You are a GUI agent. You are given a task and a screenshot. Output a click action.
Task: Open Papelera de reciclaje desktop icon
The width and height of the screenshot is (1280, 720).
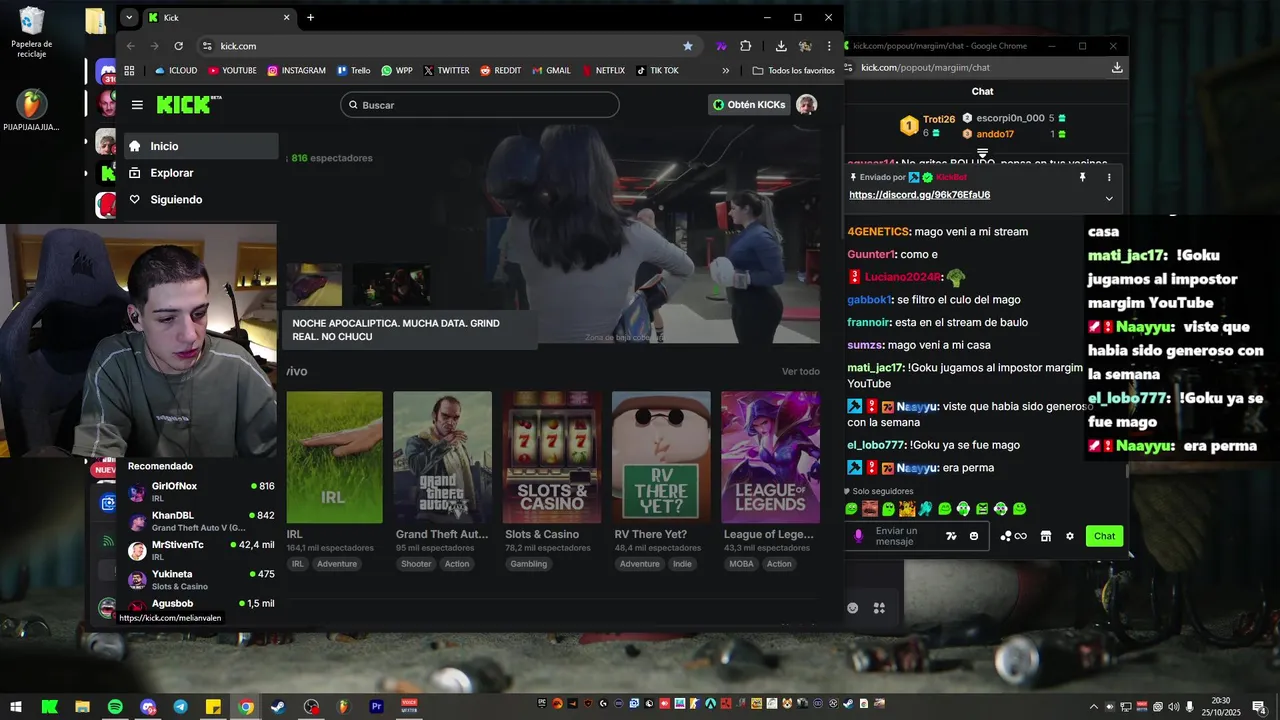[32, 33]
